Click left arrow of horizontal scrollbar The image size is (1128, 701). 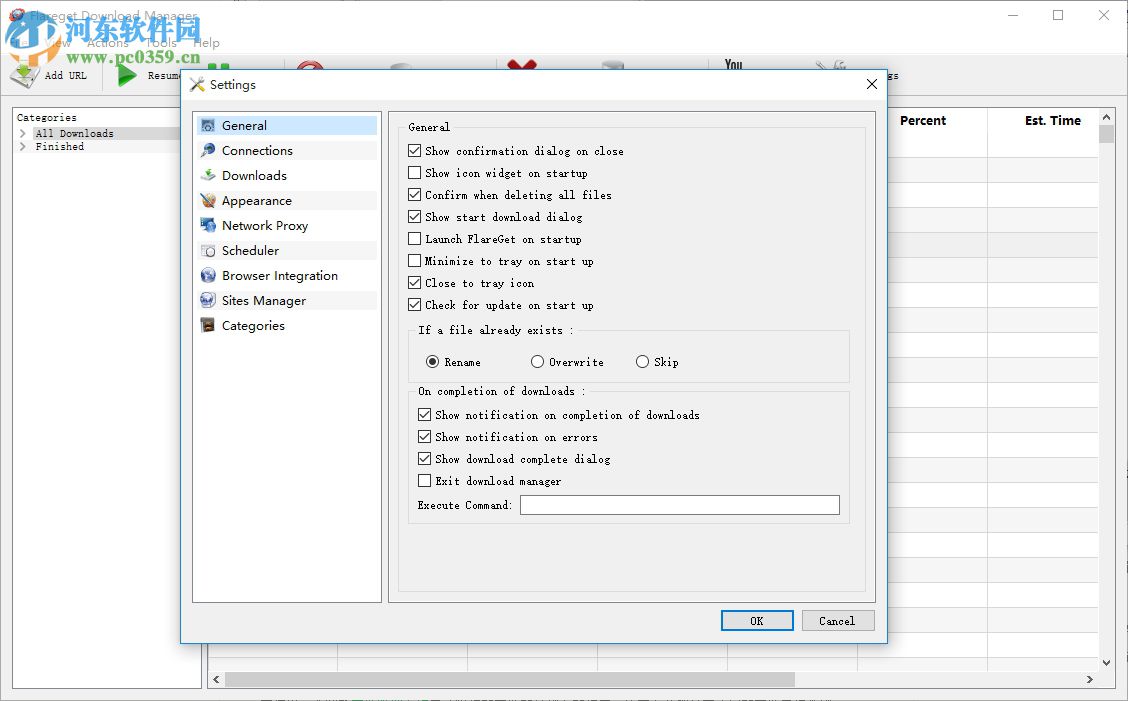217,679
